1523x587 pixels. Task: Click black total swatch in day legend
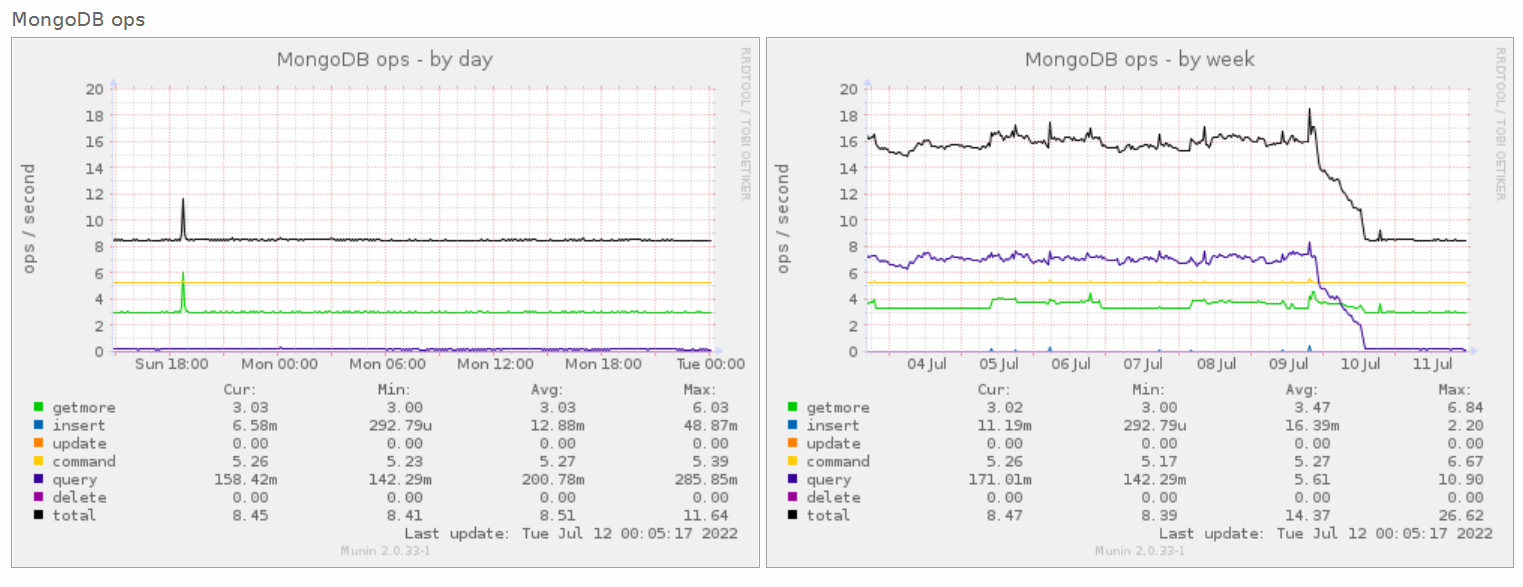pyautogui.click(x=39, y=515)
